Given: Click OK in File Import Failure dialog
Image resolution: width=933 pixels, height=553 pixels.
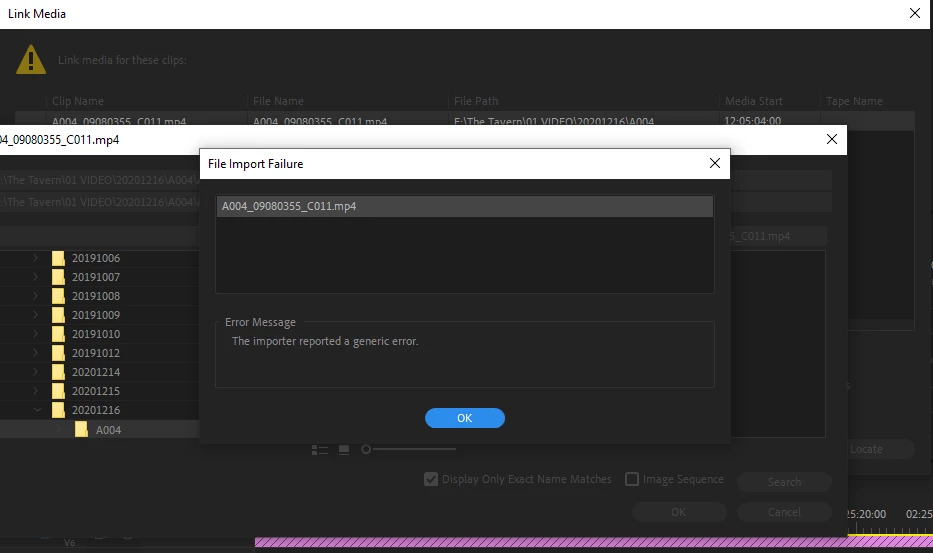Looking at the screenshot, I should click(465, 418).
